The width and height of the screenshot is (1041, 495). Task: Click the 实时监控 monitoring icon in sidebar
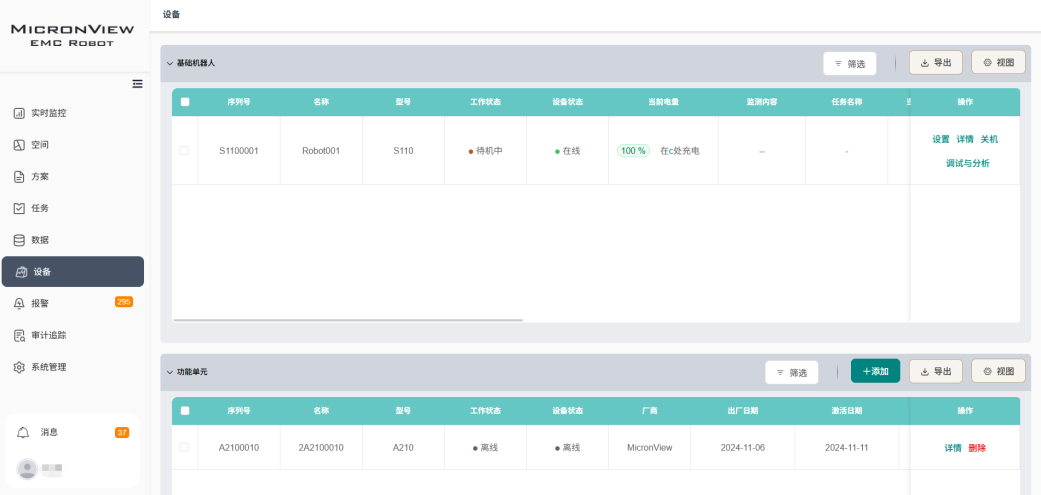(x=19, y=113)
